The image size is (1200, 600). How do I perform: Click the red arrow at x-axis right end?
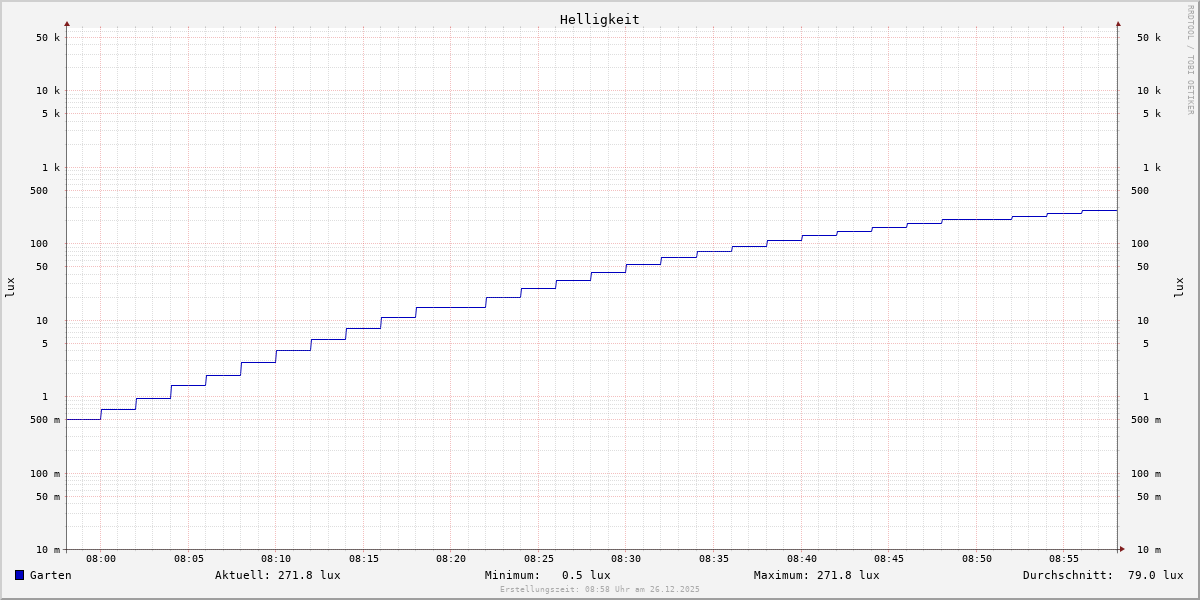click(x=1122, y=549)
